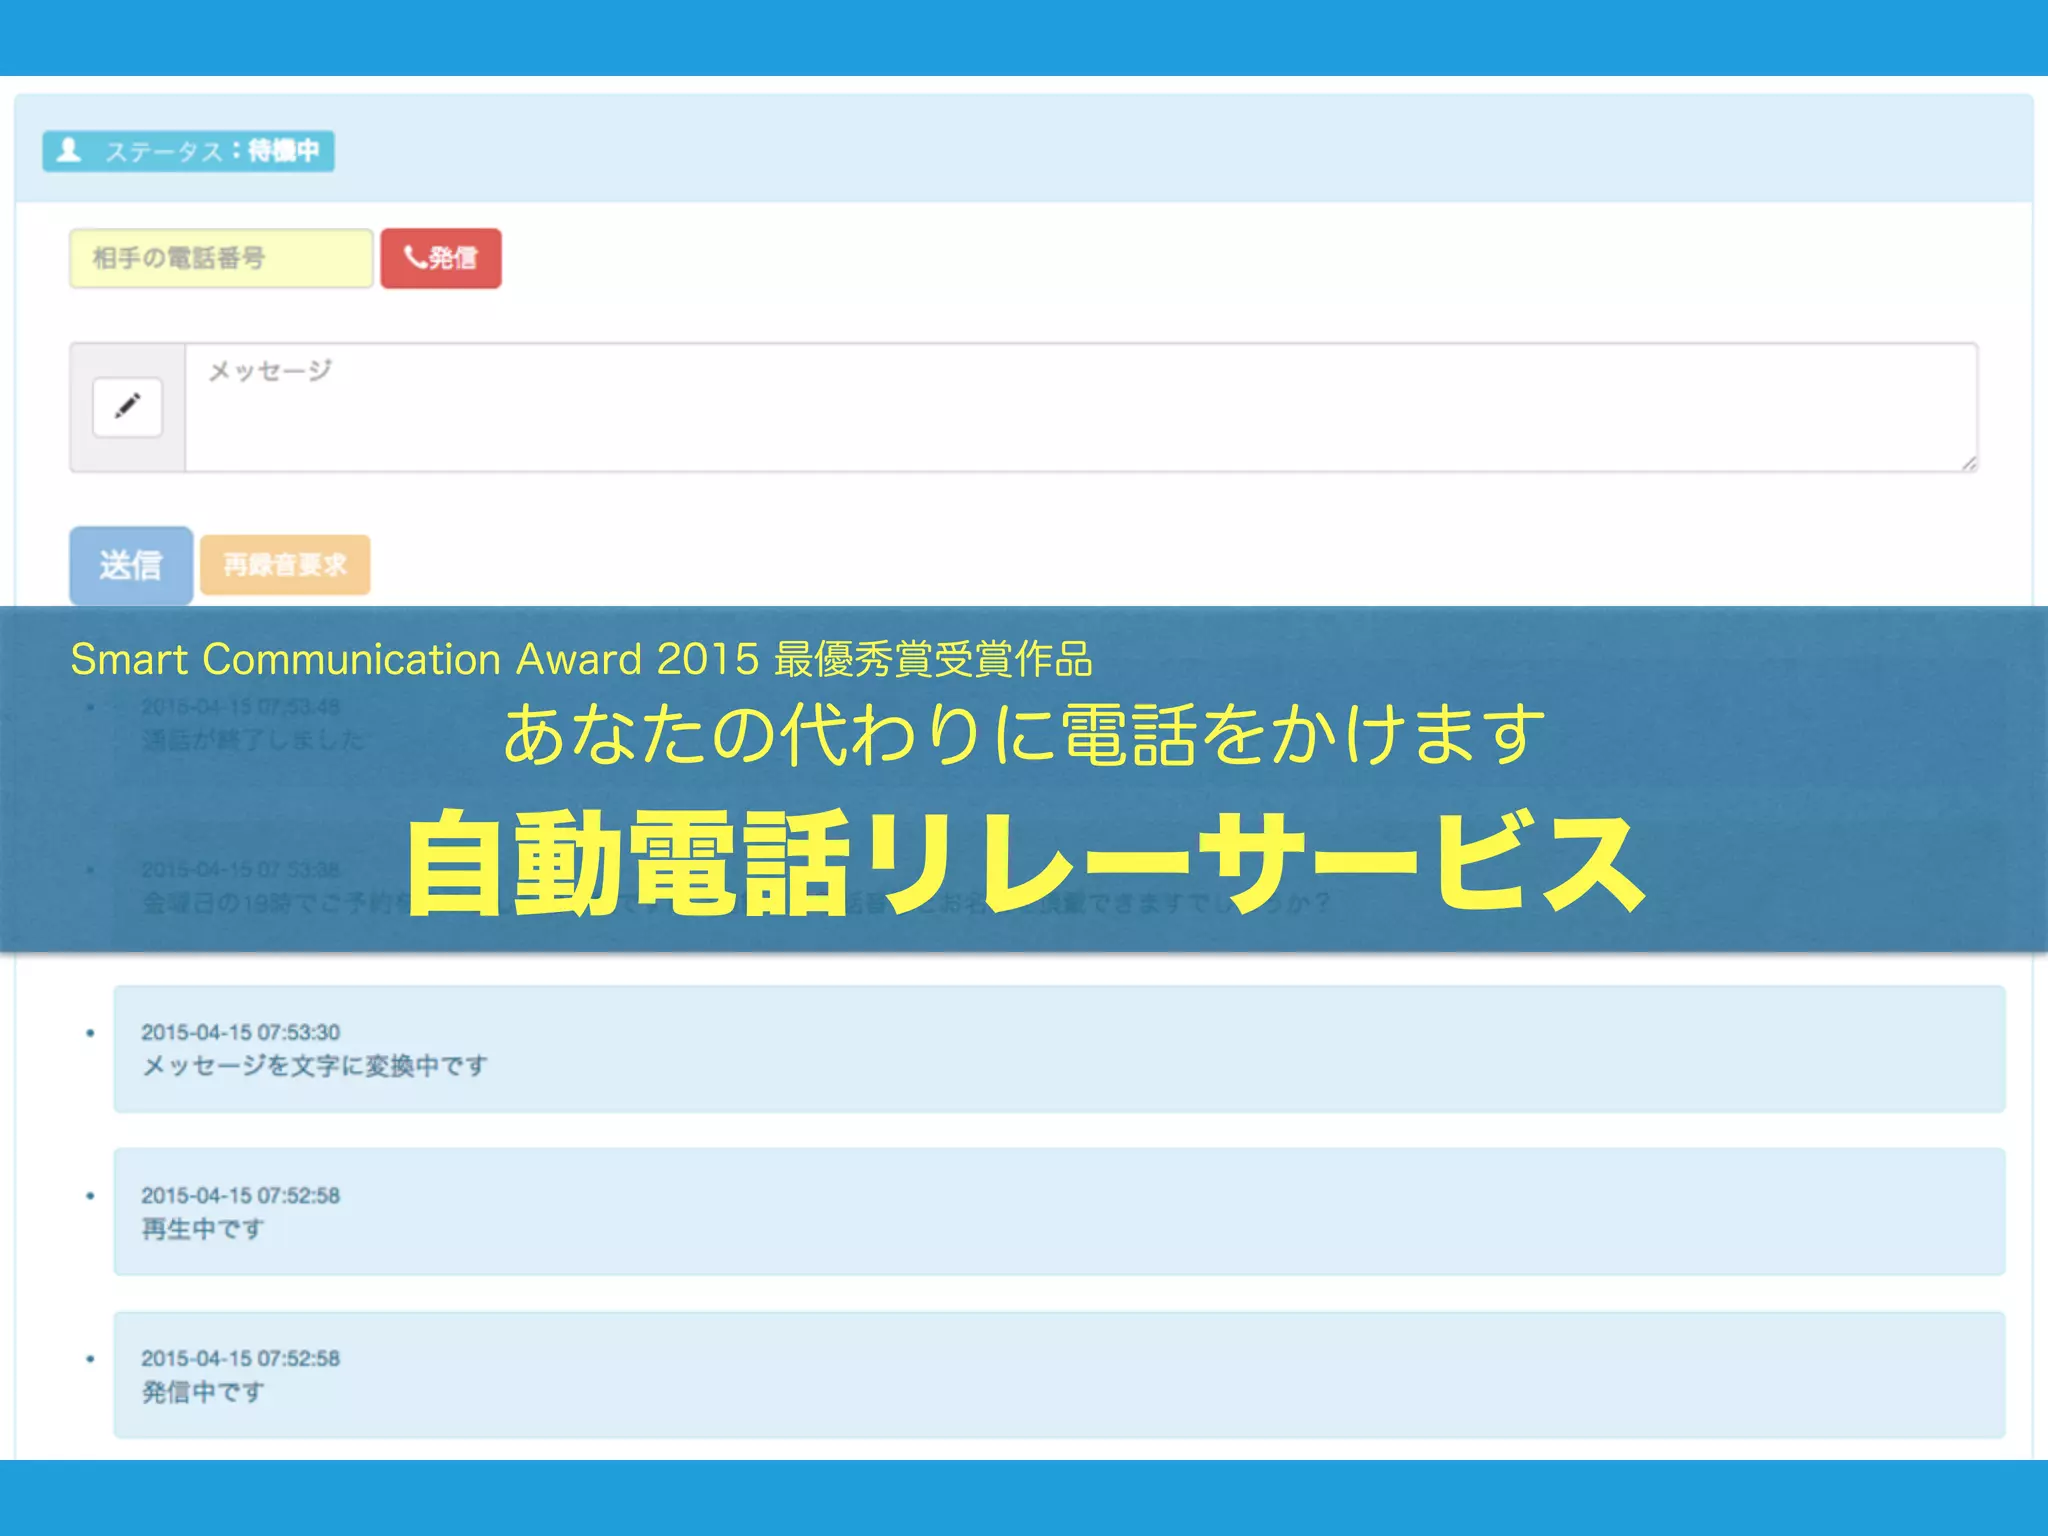Click the orange 再録音要求 button
The image size is (2048, 1536).
tap(285, 565)
